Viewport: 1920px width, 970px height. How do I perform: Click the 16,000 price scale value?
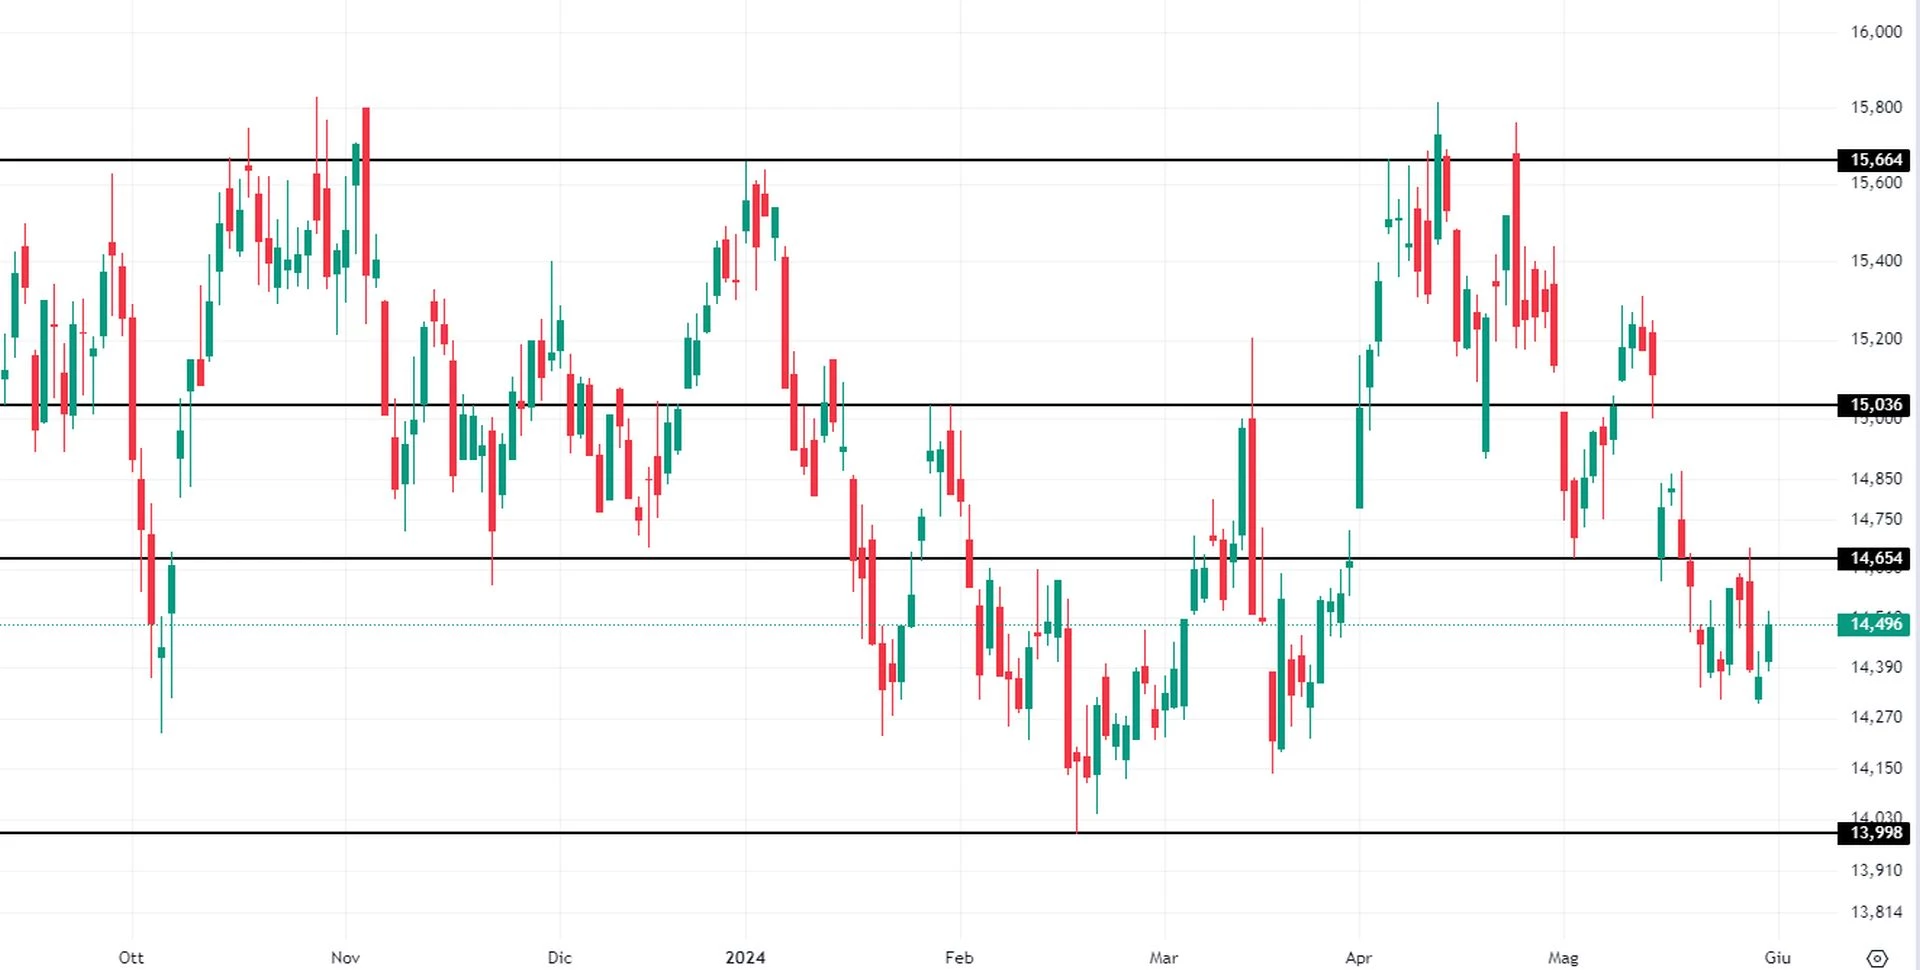[x=1876, y=32]
